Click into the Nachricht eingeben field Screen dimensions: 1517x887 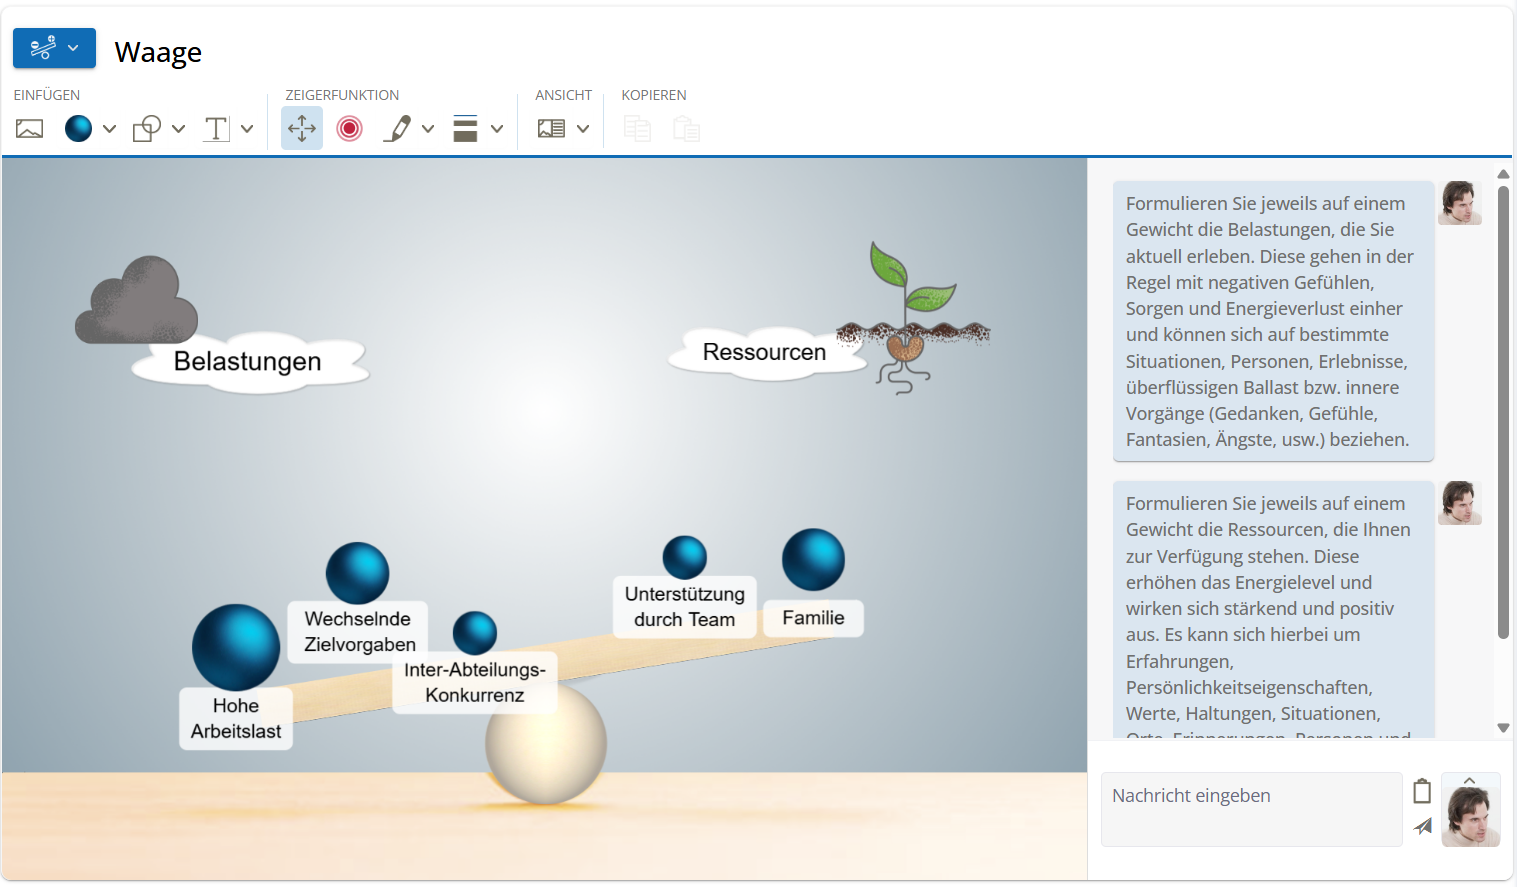pos(1251,809)
